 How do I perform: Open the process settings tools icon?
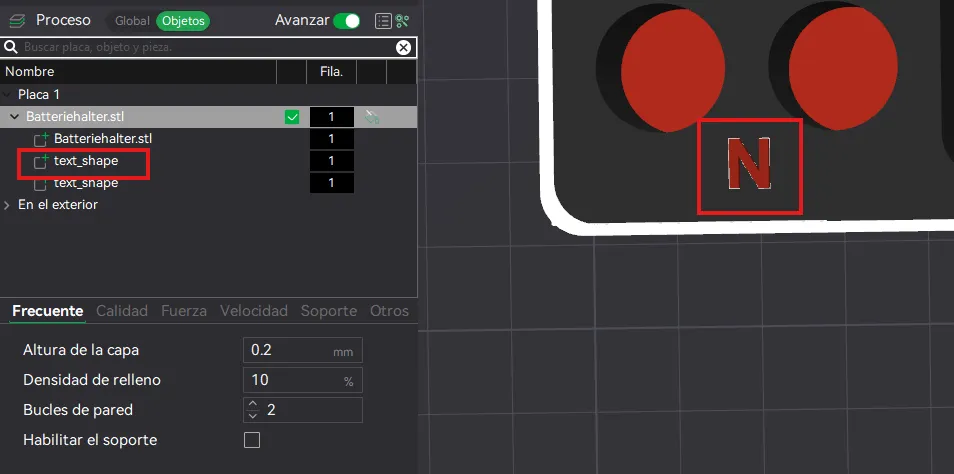(x=402, y=21)
